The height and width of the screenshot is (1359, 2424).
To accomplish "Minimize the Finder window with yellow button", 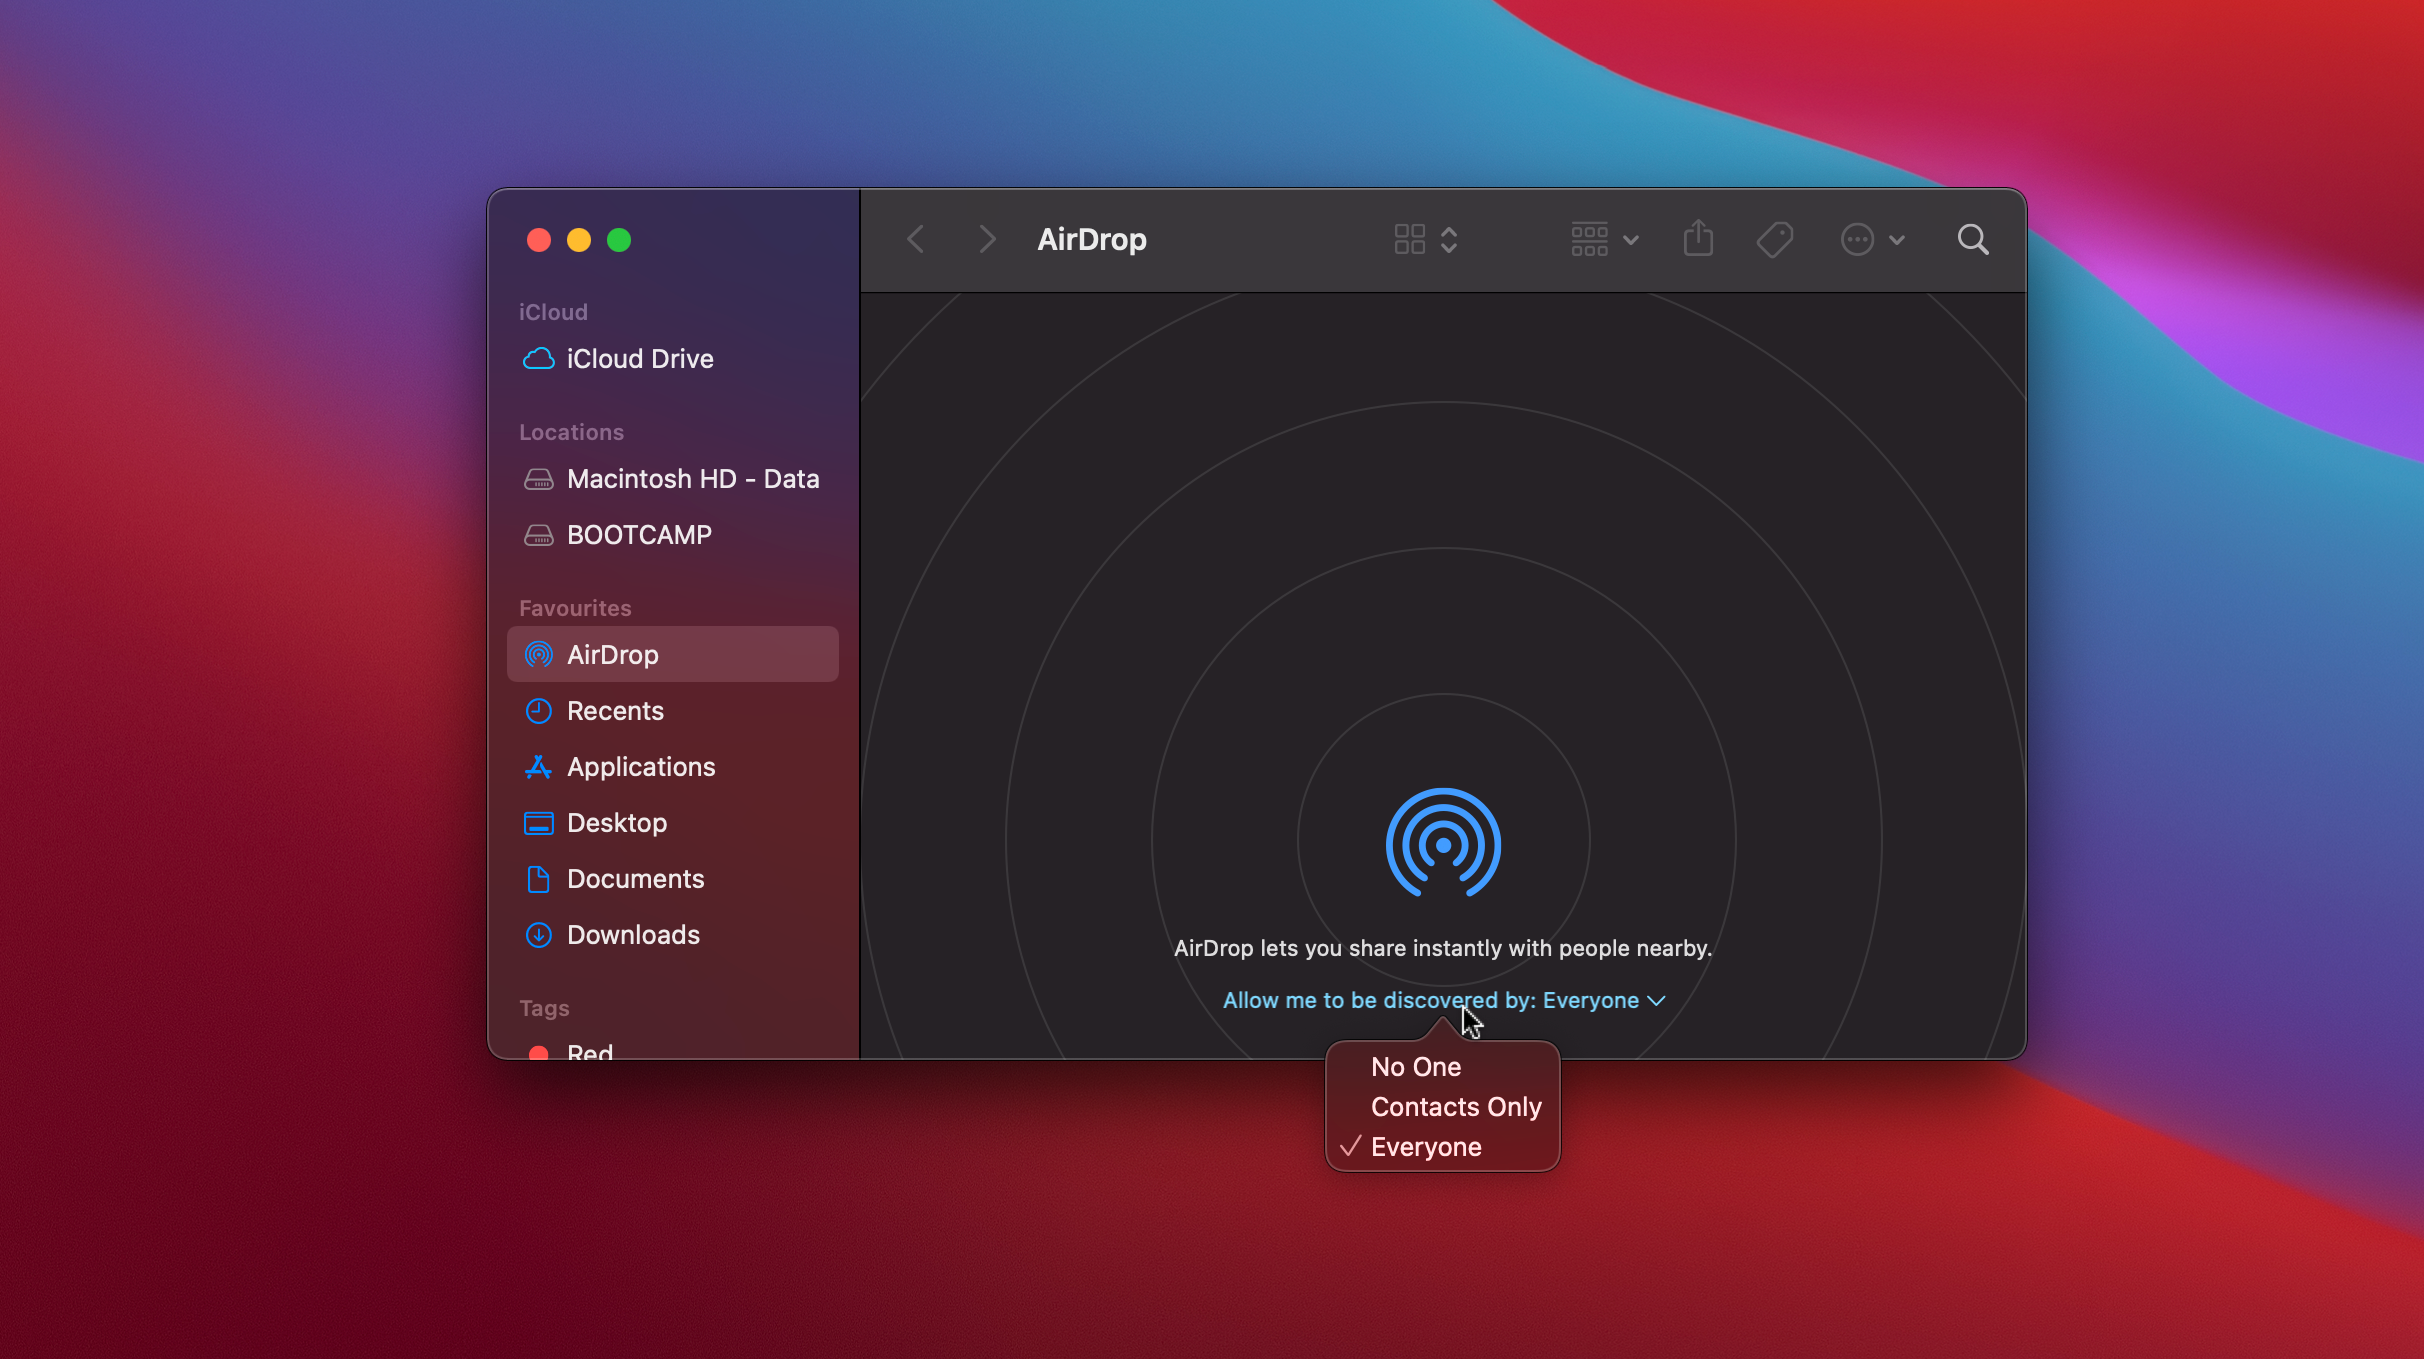I will click(579, 240).
